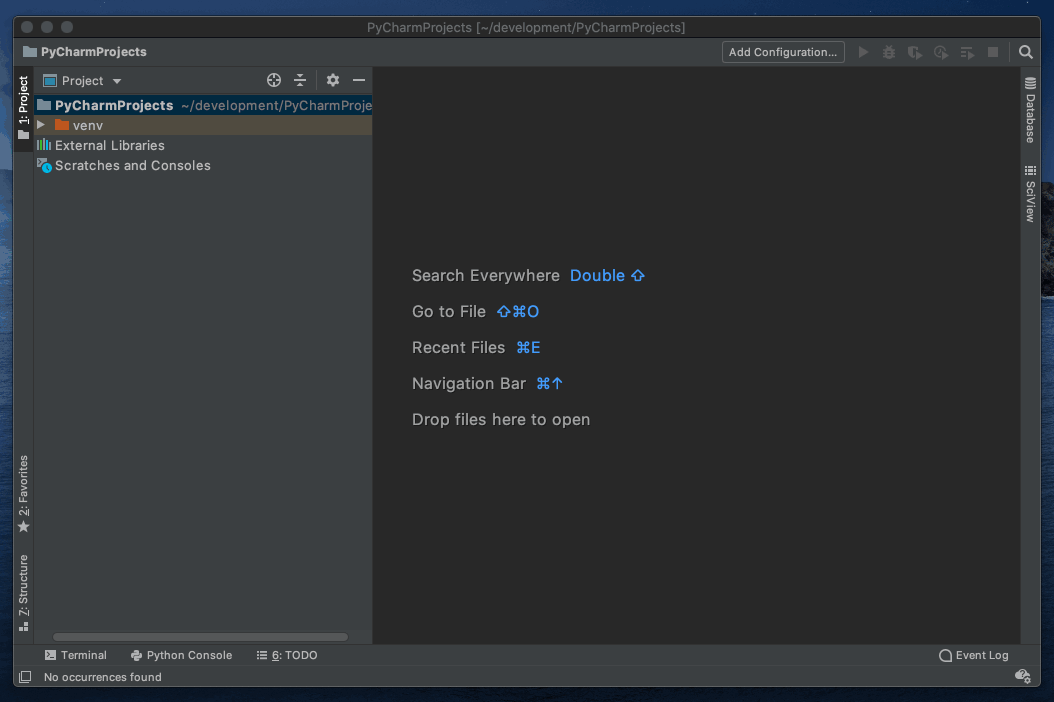Click the 'Search Everywhere' hint text
This screenshot has height=702, width=1054.
(485, 276)
